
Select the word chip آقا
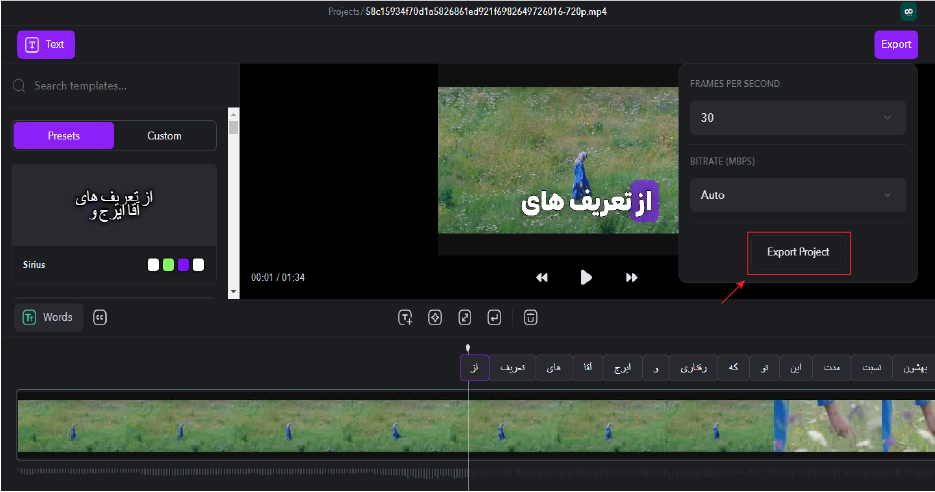pyautogui.click(x=587, y=367)
